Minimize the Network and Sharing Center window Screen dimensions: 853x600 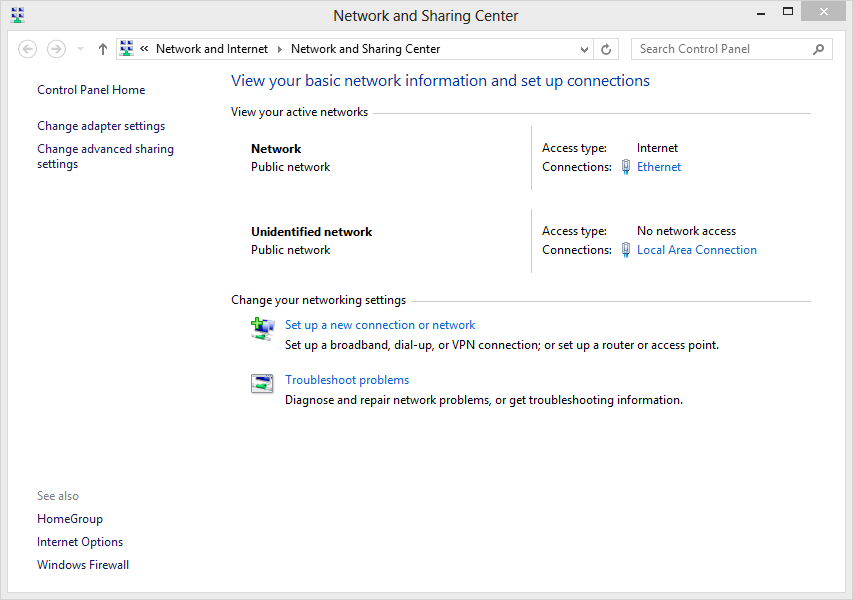[761, 13]
